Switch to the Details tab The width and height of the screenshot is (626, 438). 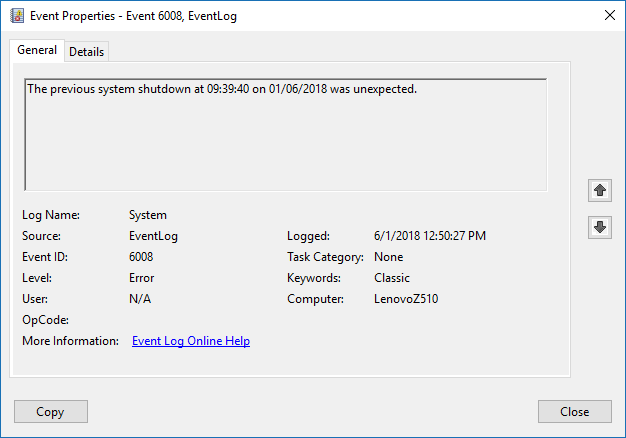(86, 52)
